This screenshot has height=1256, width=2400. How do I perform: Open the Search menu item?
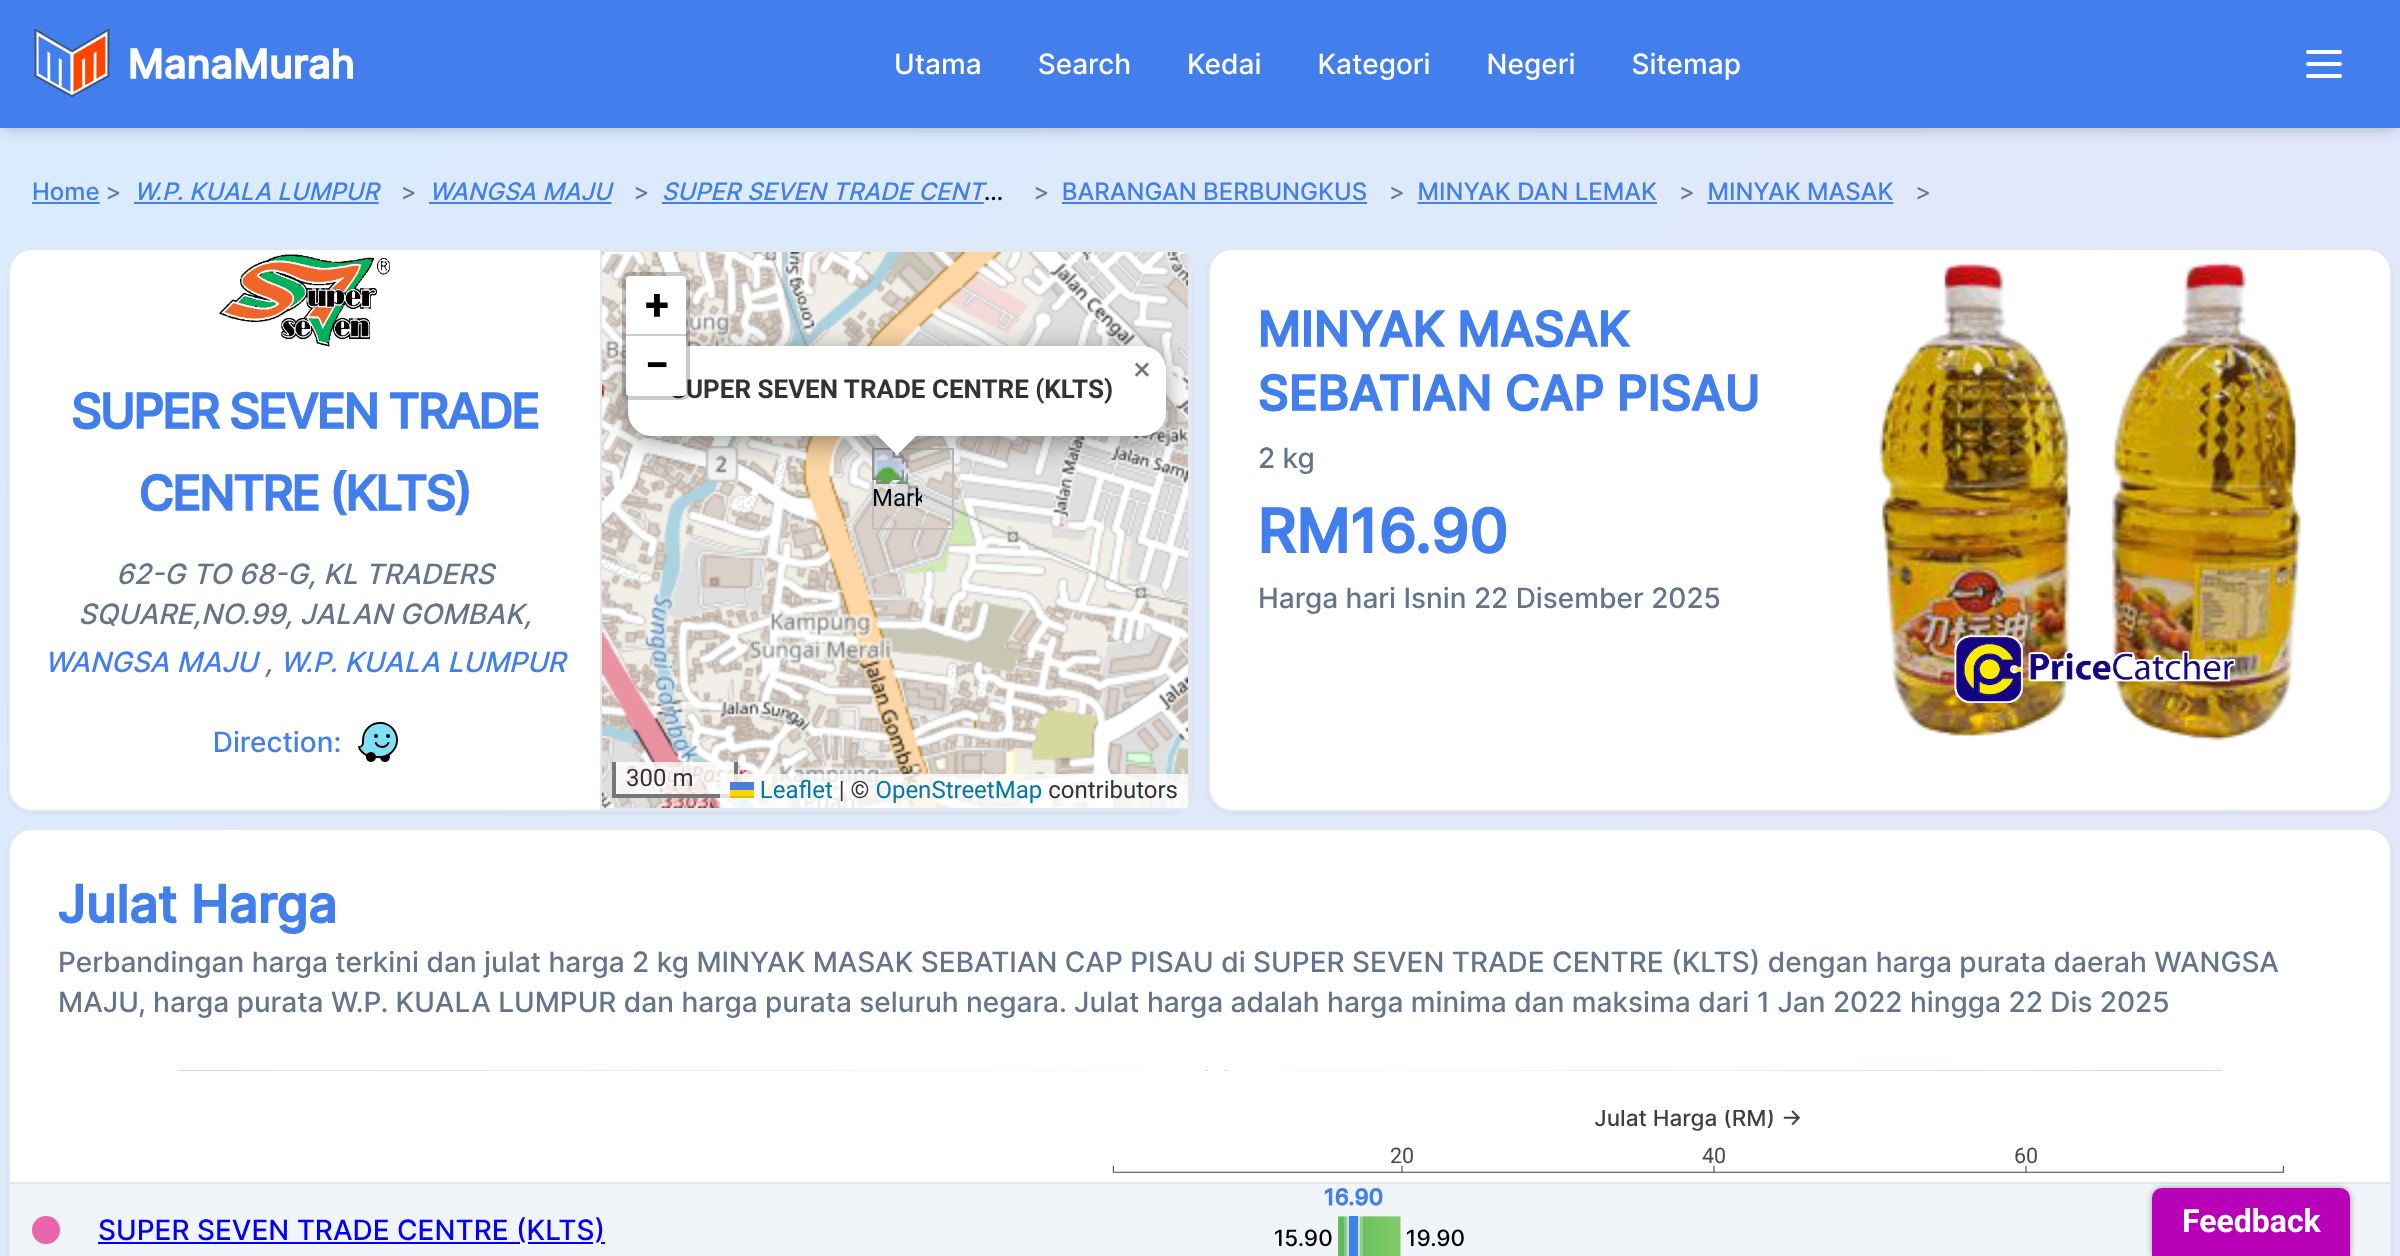pyautogui.click(x=1083, y=64)
